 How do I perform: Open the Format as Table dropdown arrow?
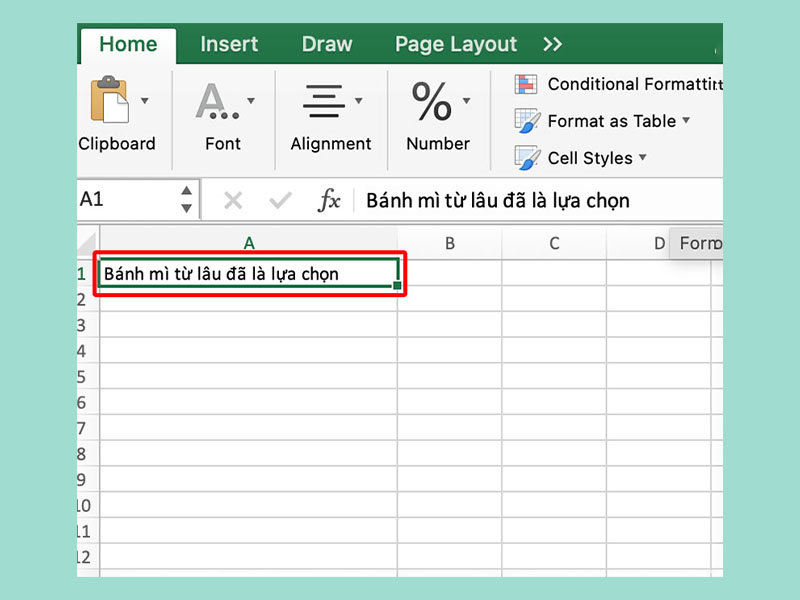coord(686,121)
